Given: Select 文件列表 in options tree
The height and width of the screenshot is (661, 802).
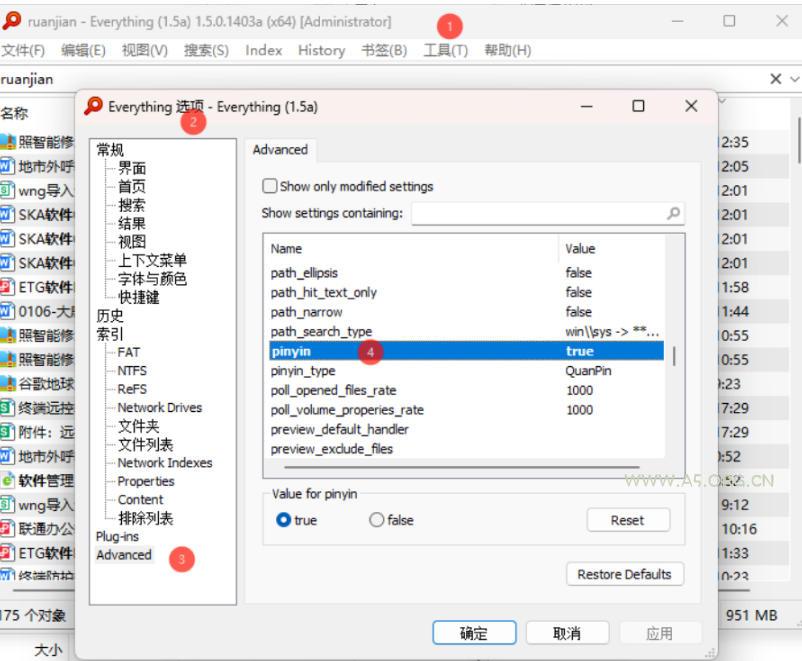Looking at the screenshot, I should pos(145,445).
